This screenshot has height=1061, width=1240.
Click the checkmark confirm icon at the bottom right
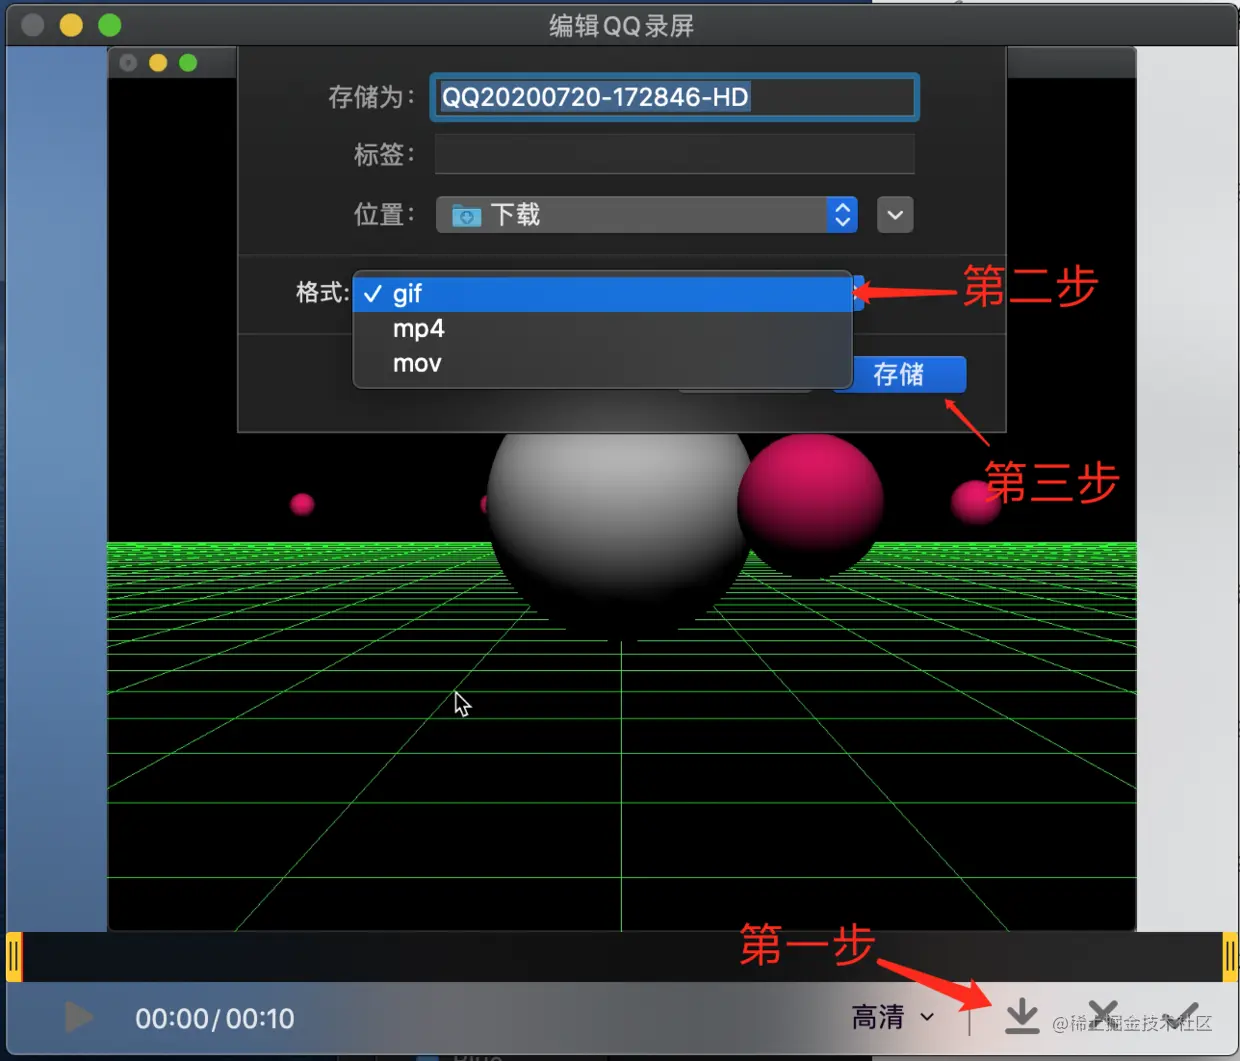[1183, 1014]
